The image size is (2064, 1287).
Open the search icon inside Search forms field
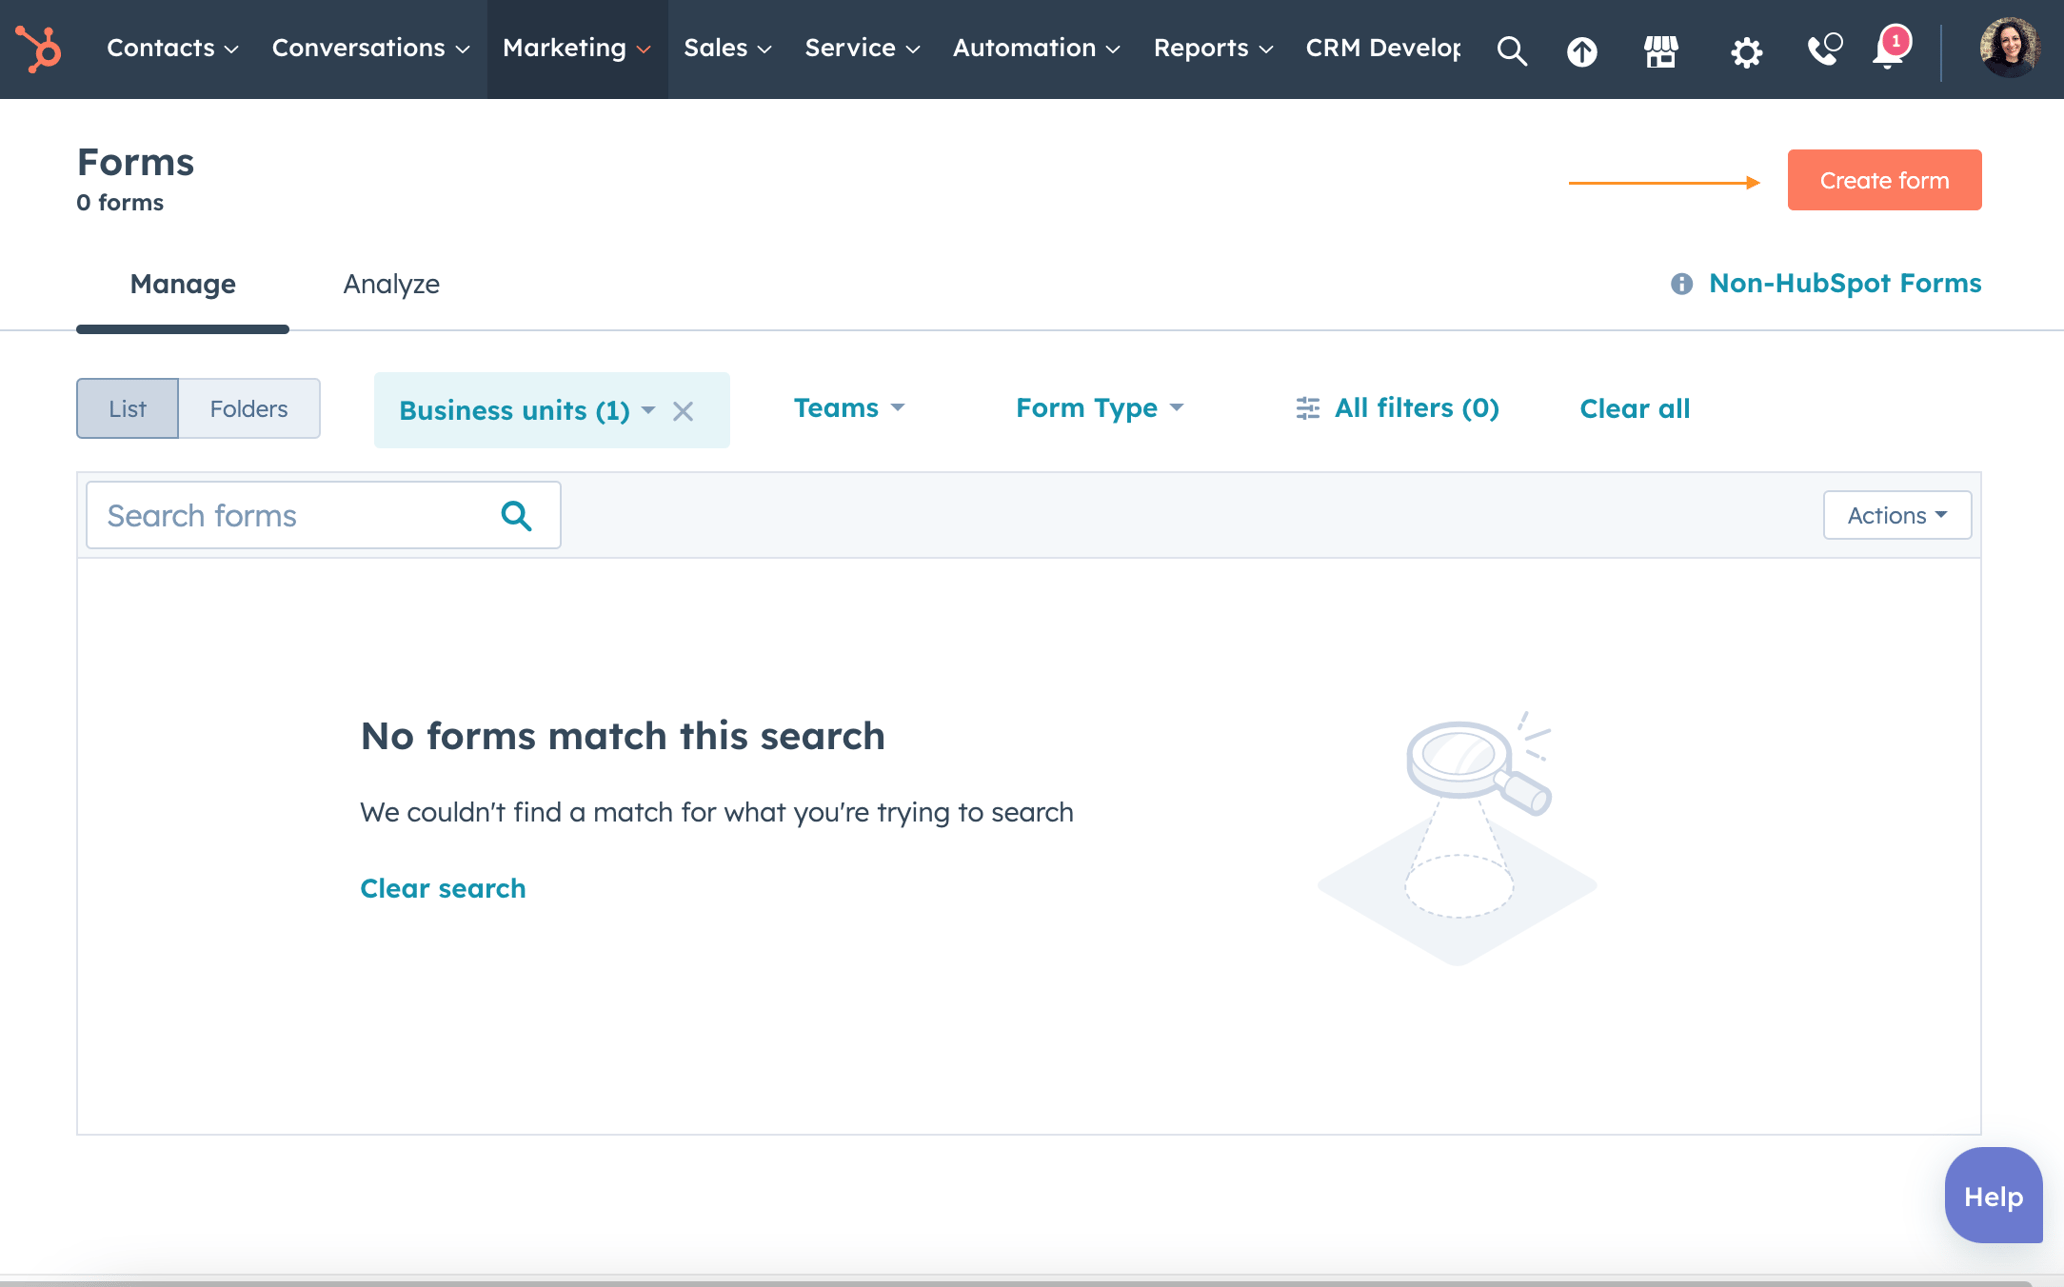click(x=516, y=514)
